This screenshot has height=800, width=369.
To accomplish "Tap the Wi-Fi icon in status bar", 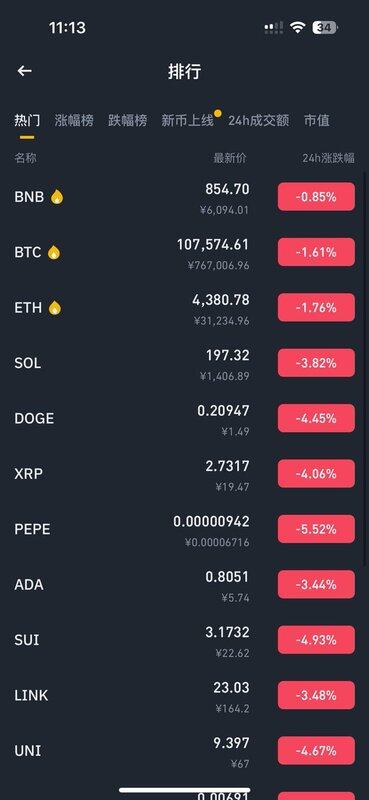I will 297,28.
